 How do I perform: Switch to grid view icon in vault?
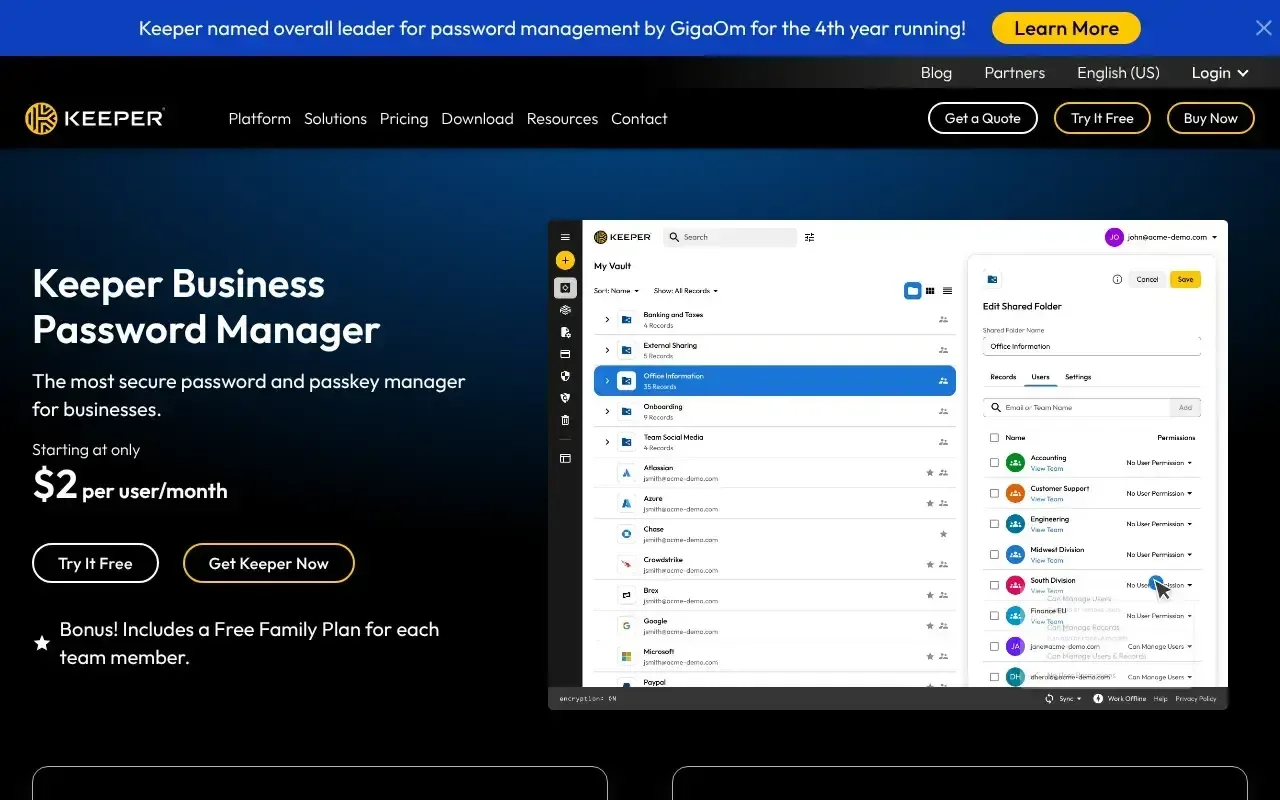[x=930, y=291]
